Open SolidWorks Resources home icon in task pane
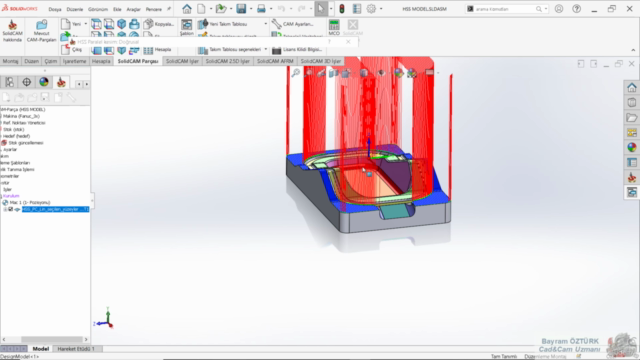This screenshot has width=640, height=360. click(x=631, y=87)
